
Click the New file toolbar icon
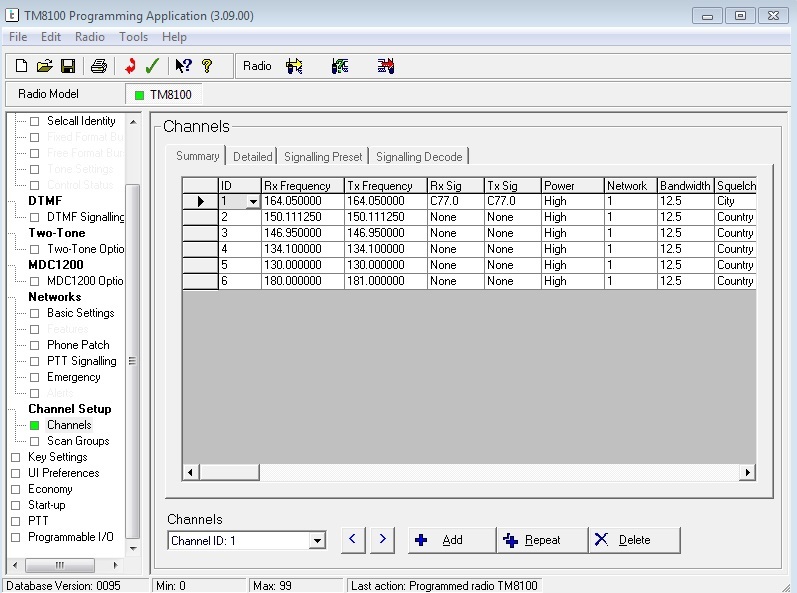click(x=21, y=66)
